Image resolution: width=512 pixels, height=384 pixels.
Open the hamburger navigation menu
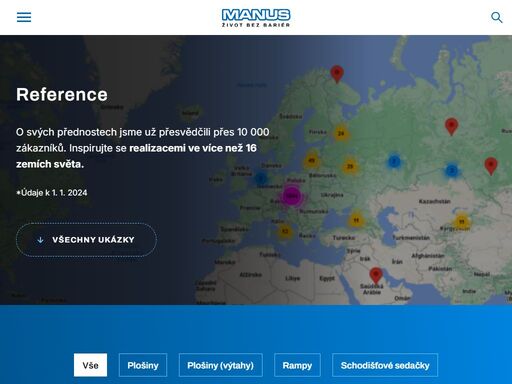pyautogui.click(x=24, y=17)
